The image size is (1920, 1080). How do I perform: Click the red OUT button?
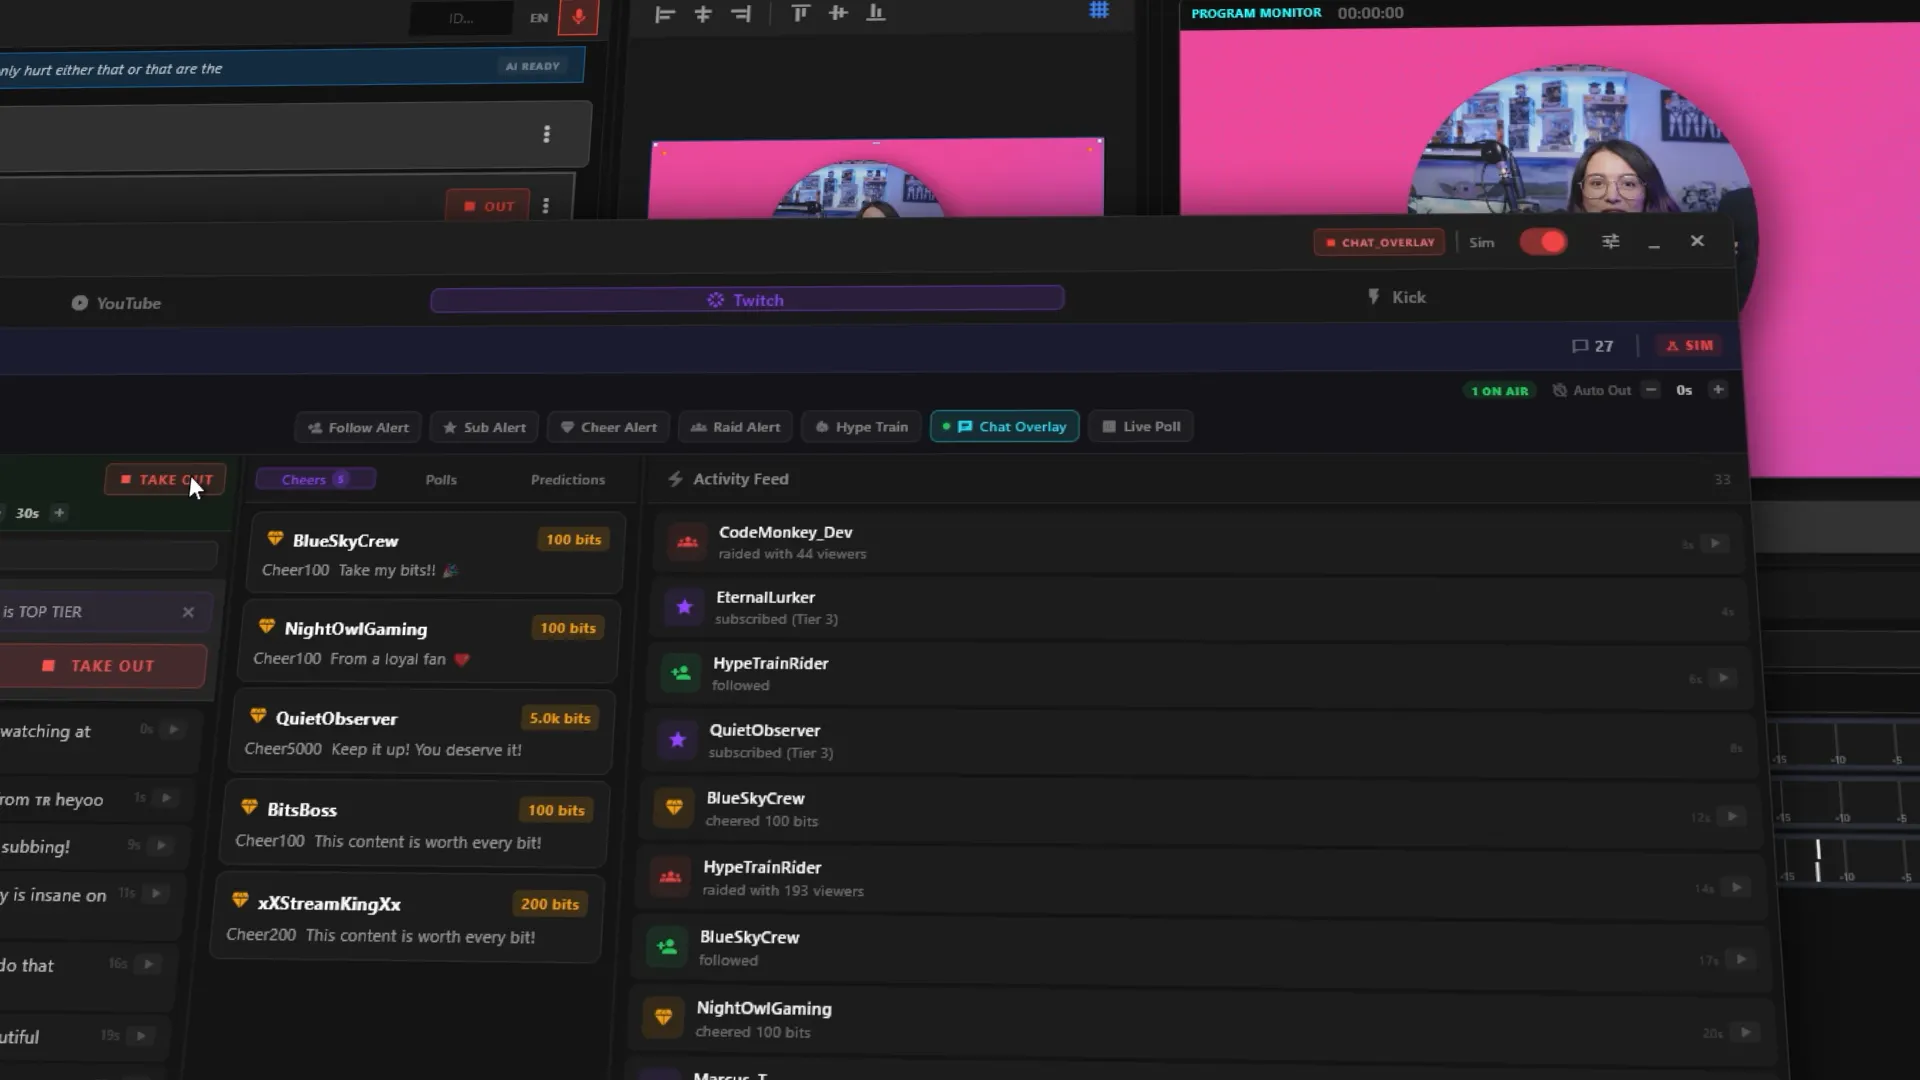click(487, 206)
